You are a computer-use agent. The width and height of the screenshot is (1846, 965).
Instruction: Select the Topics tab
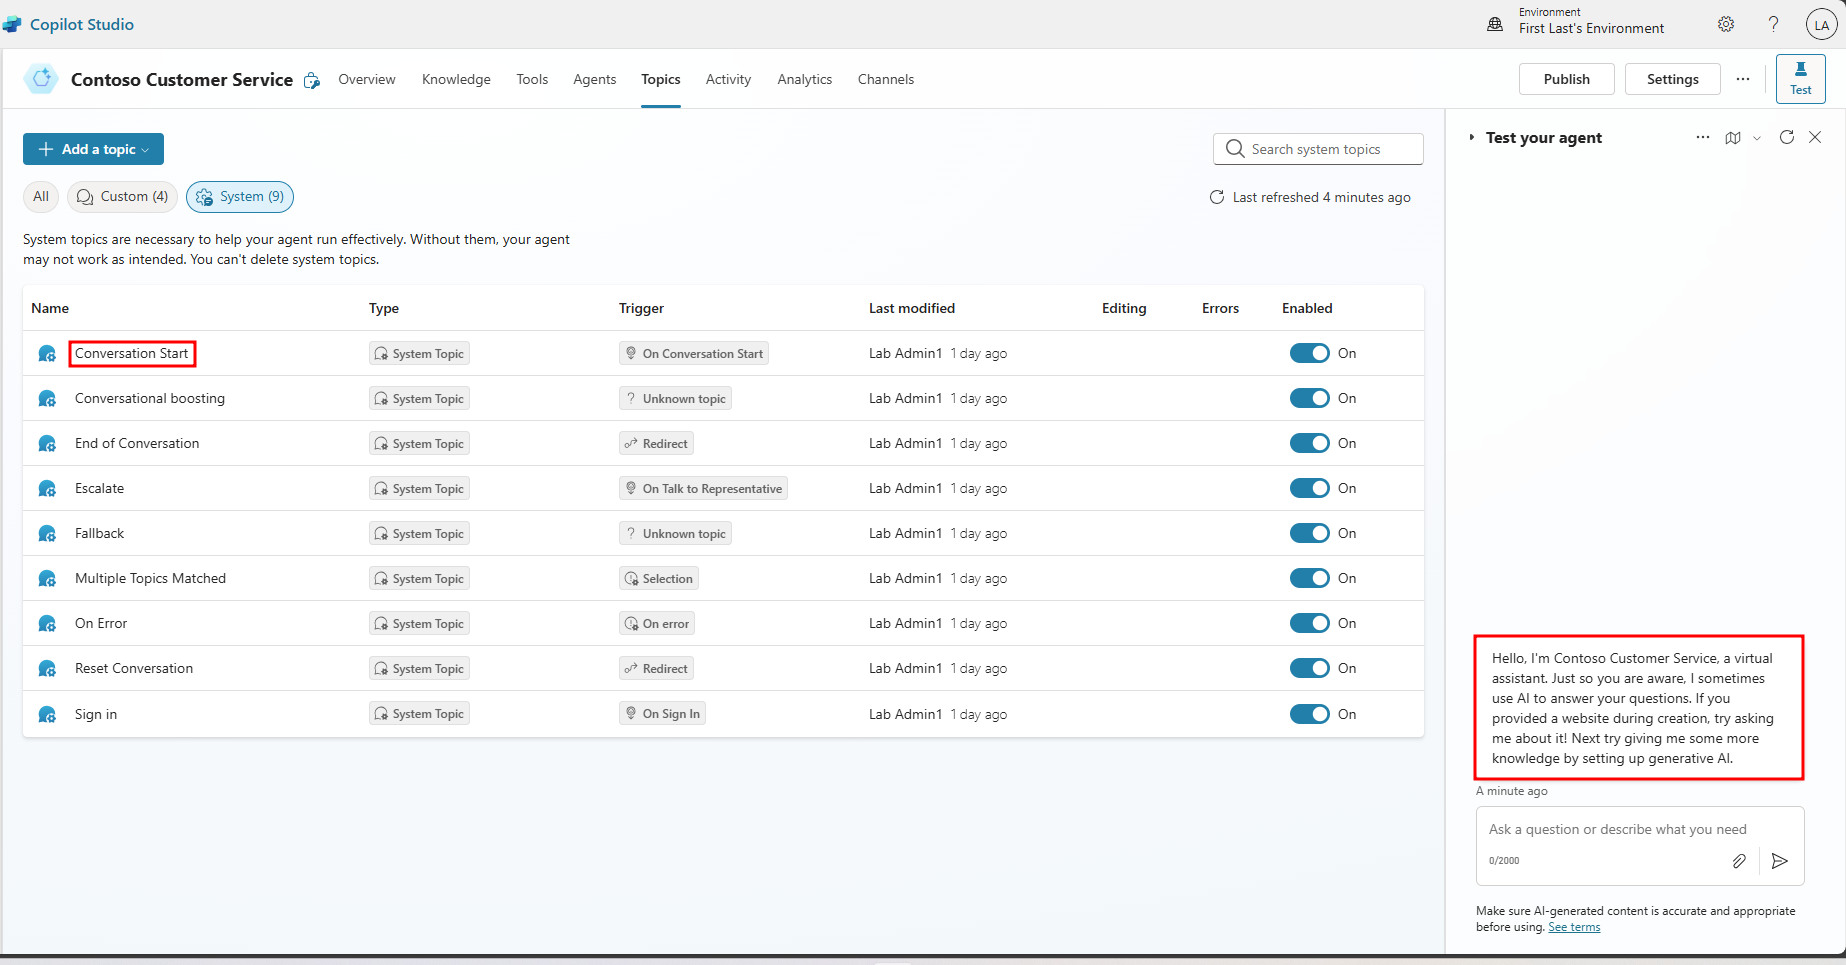pos(661,79)
